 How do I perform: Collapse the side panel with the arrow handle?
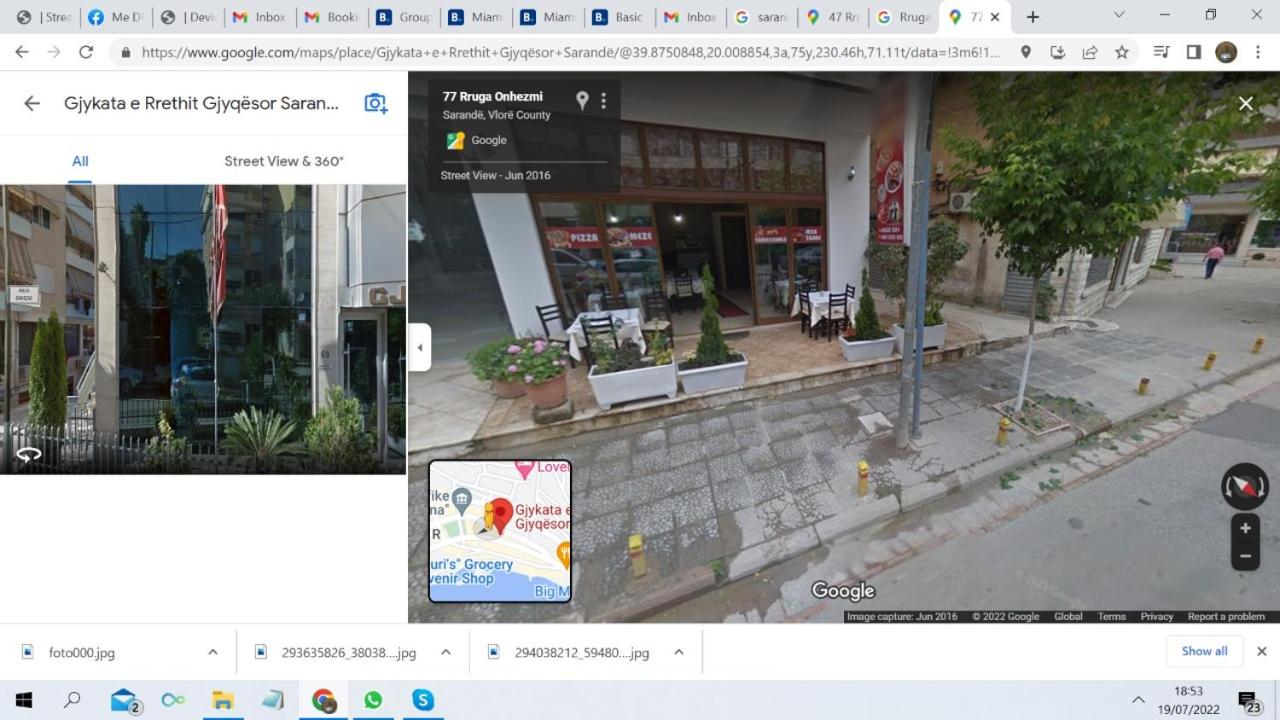(x=420, y=347)
